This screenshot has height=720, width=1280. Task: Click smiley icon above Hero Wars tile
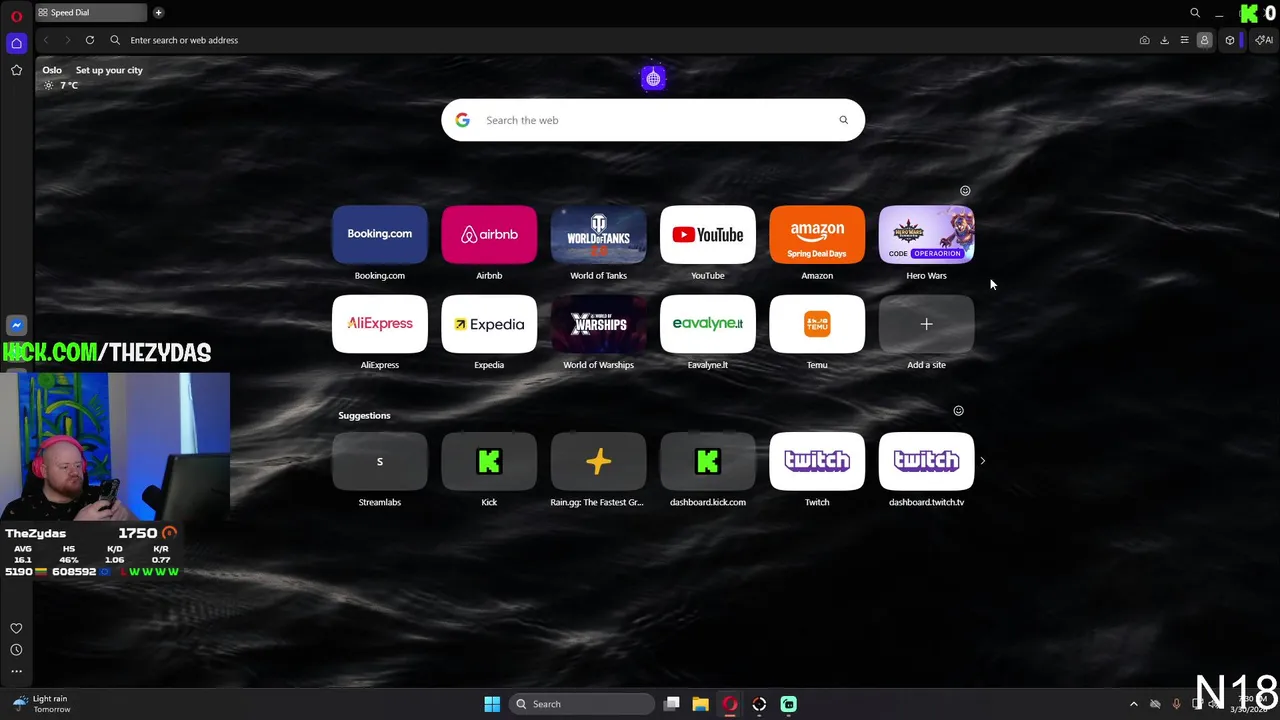pyautogui.click(x=965, y=190)
